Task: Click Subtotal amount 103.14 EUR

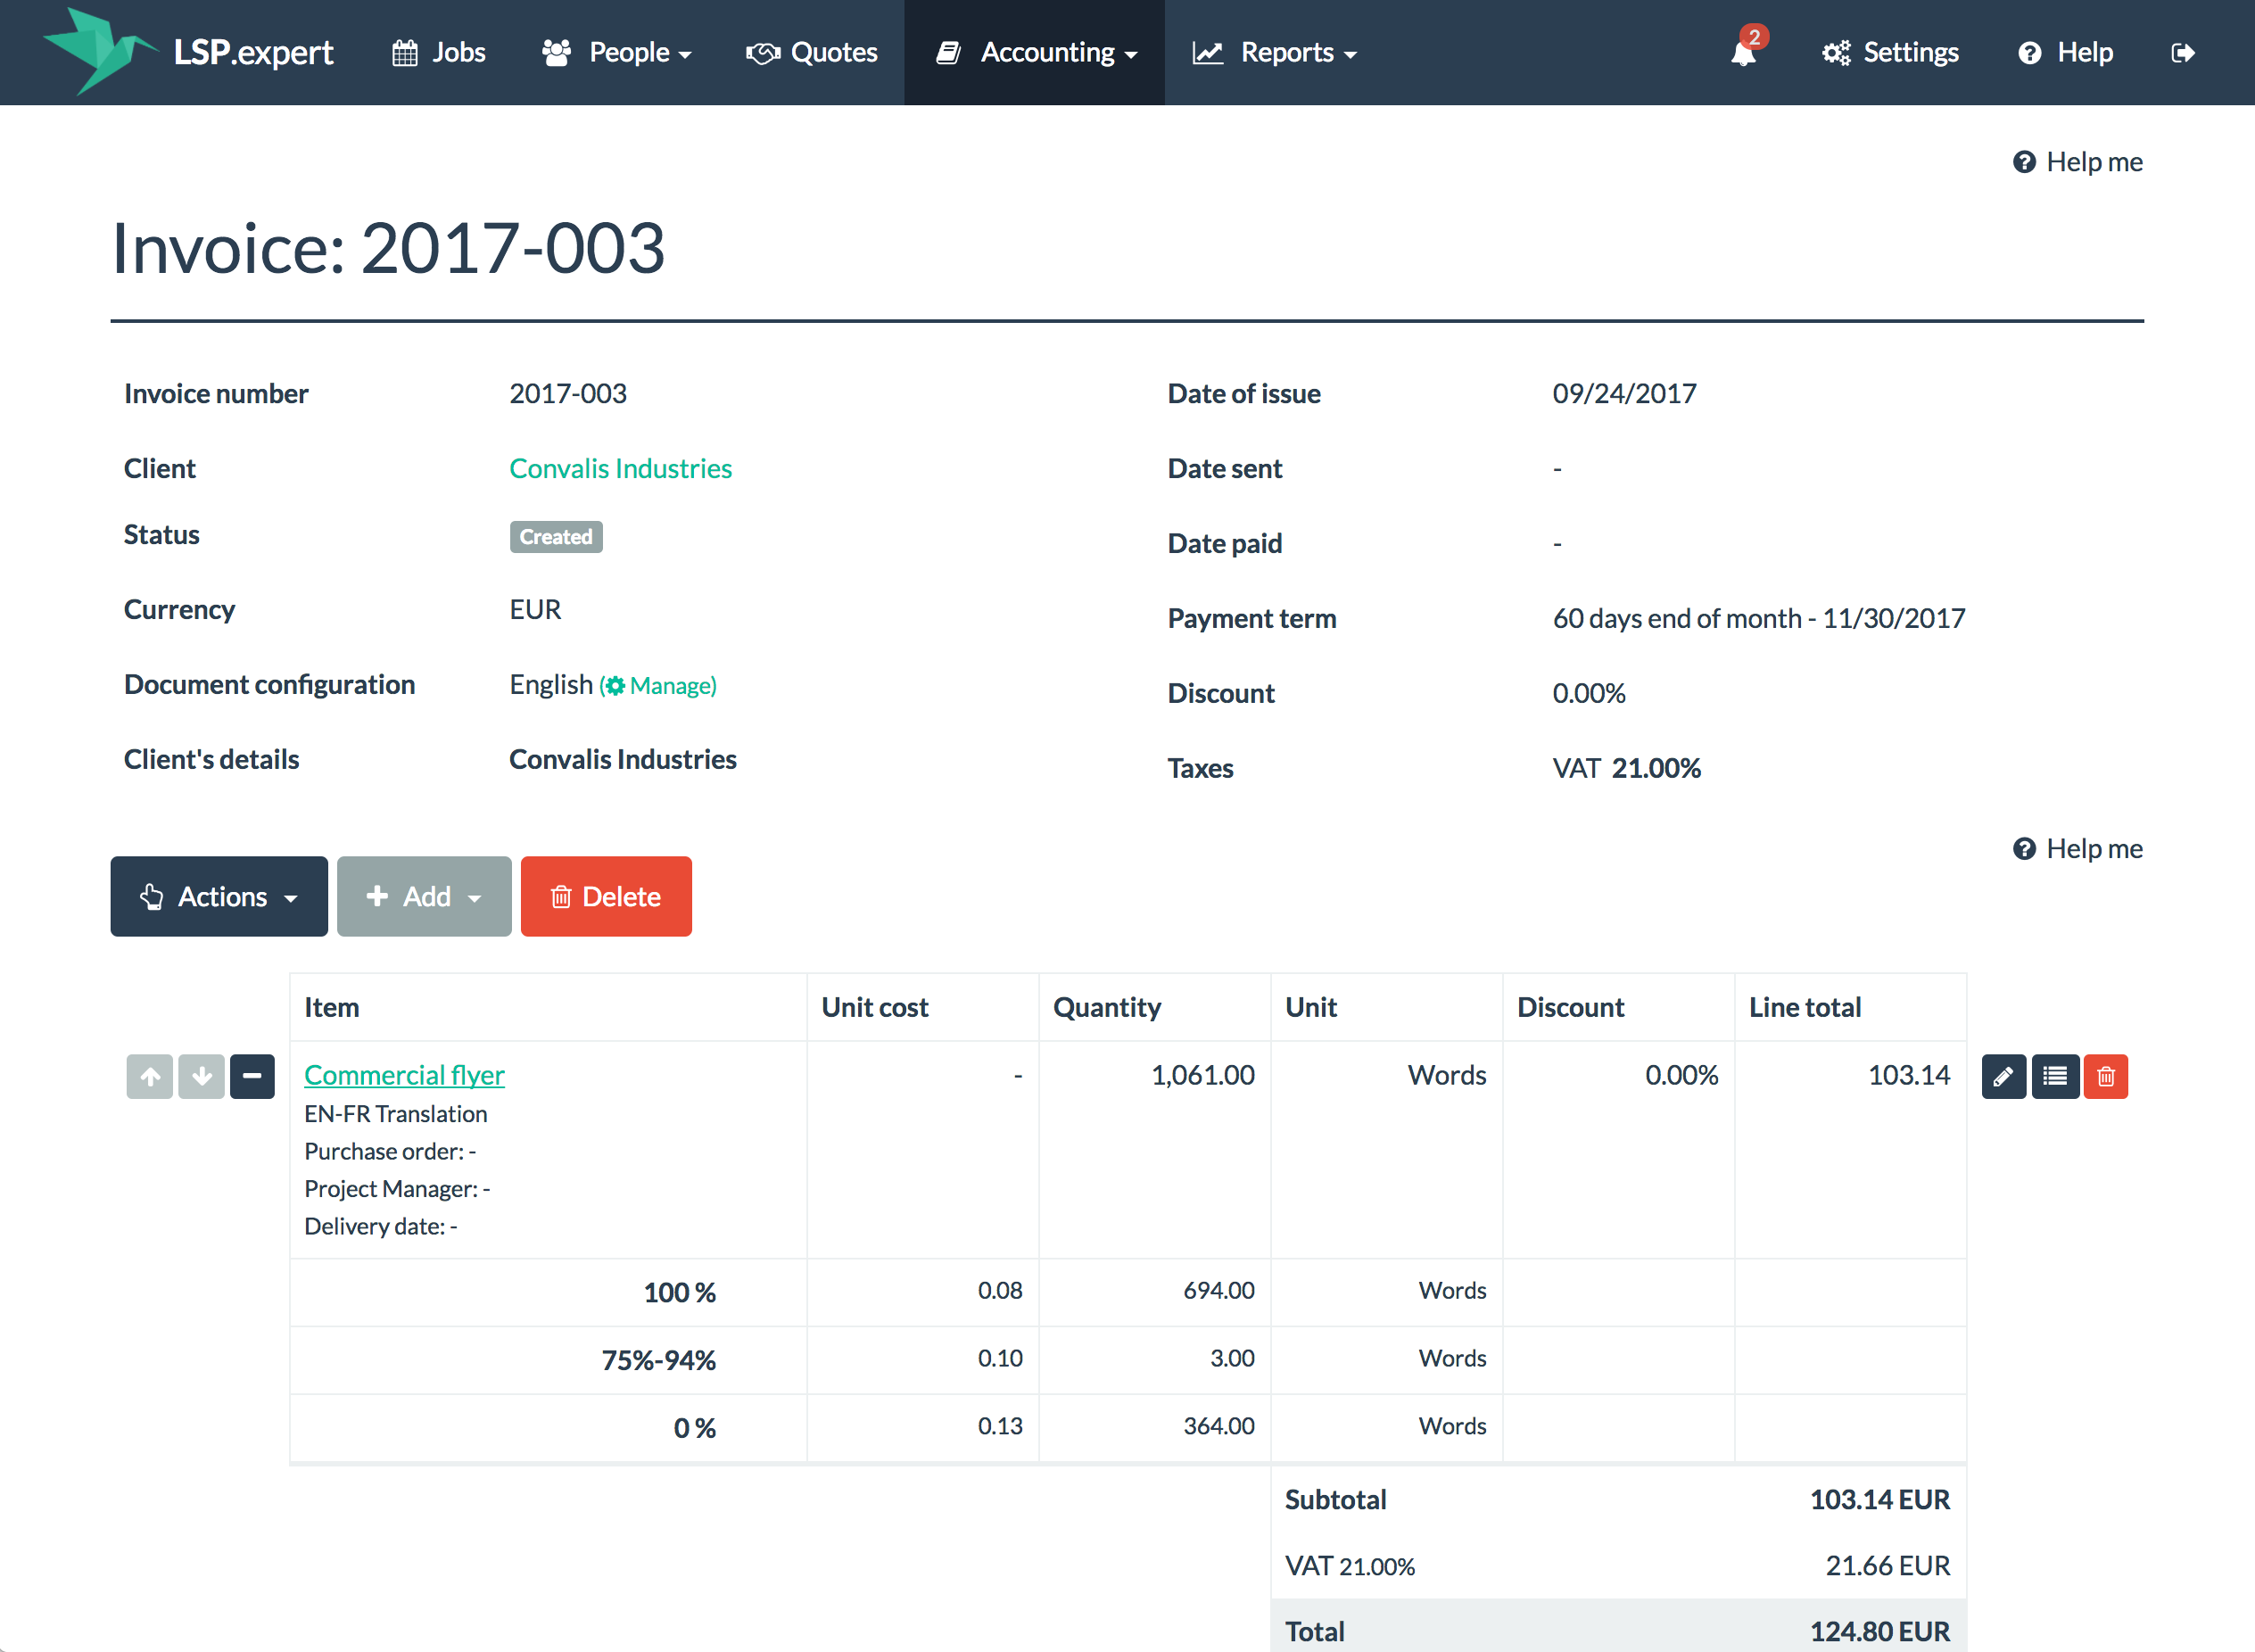Action: 1879,1500
